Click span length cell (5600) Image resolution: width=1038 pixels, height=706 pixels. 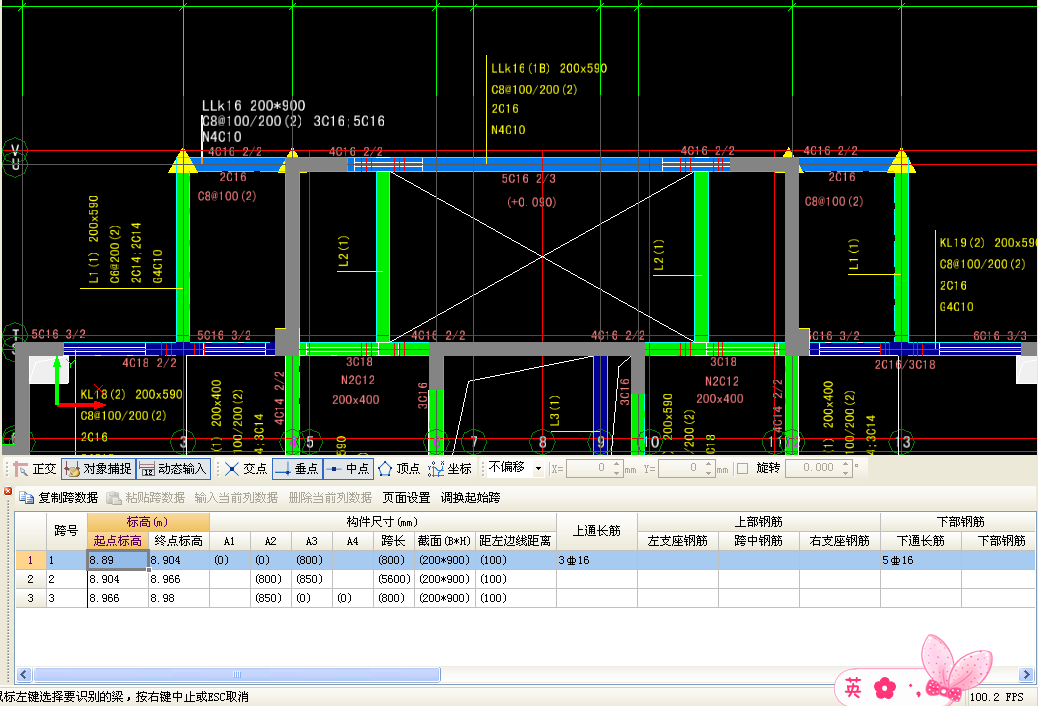394,580
